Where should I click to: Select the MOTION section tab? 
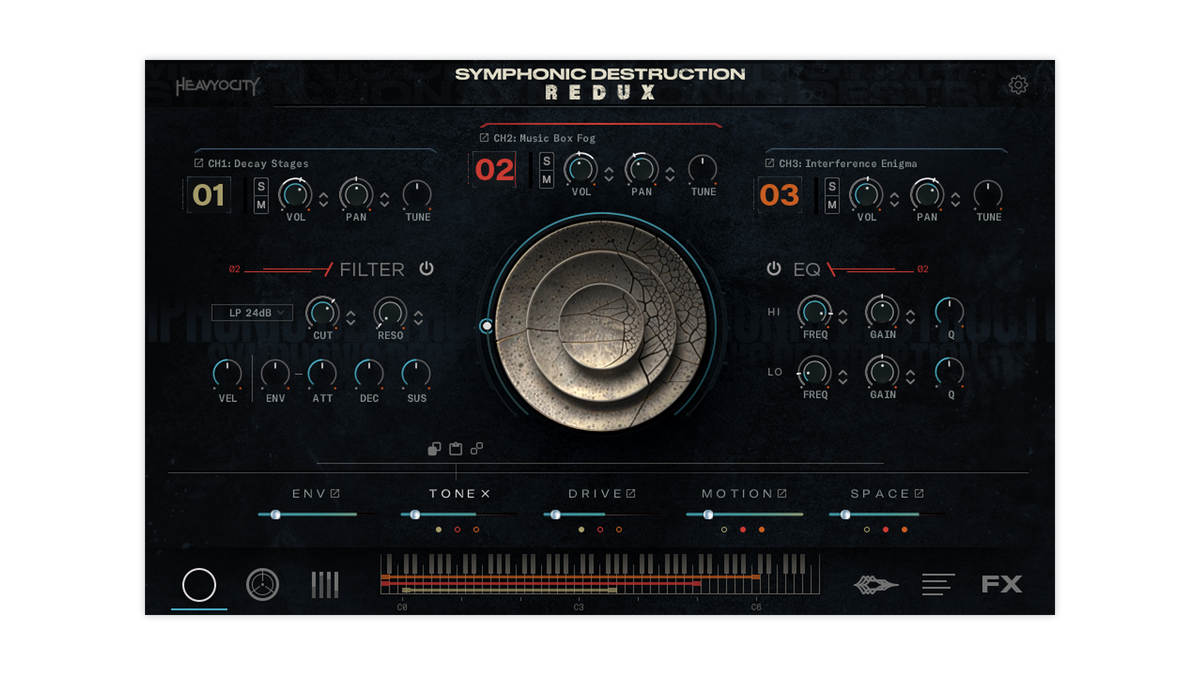click(737, 494)
